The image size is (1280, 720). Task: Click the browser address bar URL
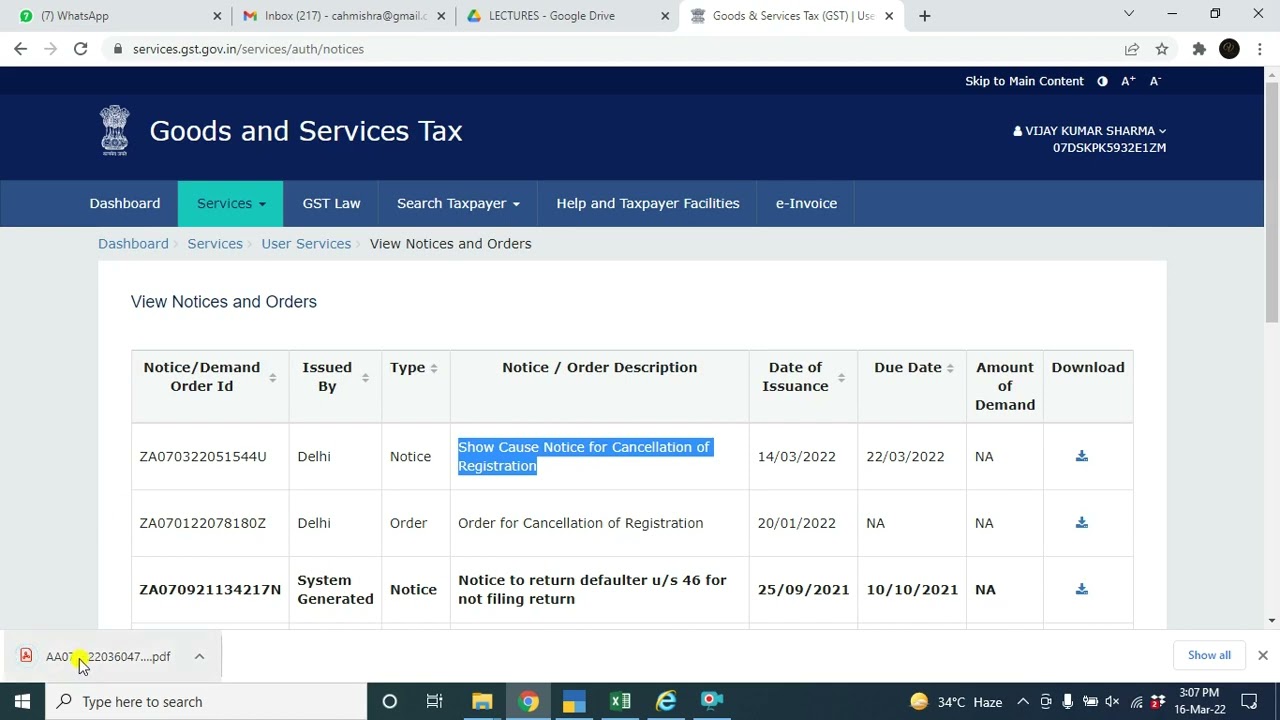click(248, 49)
